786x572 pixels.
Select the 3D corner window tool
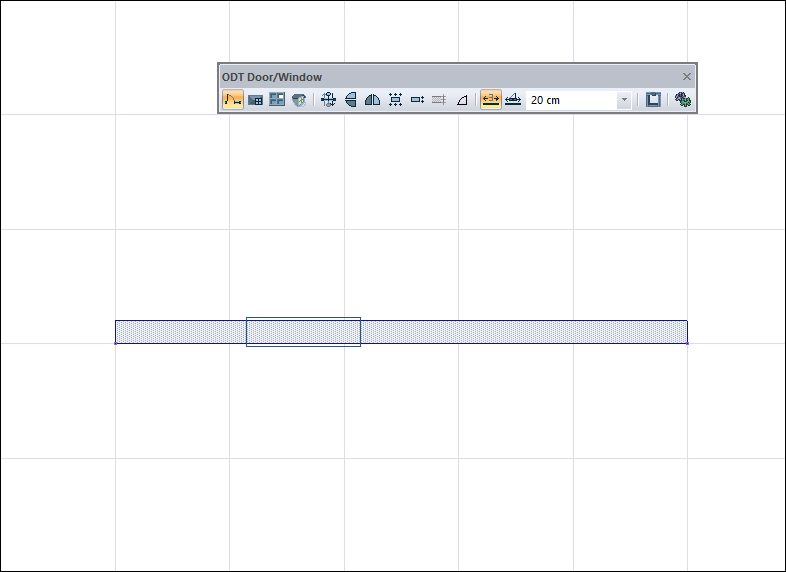(x=299, y=100)
